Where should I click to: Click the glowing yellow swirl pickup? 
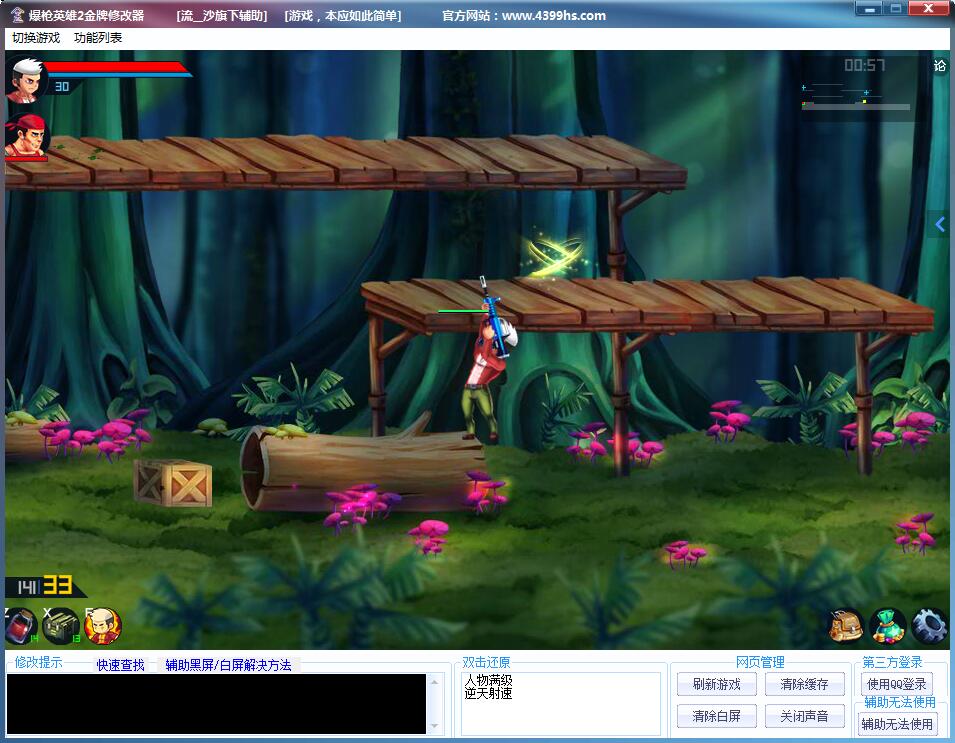[x=554, y=255]
